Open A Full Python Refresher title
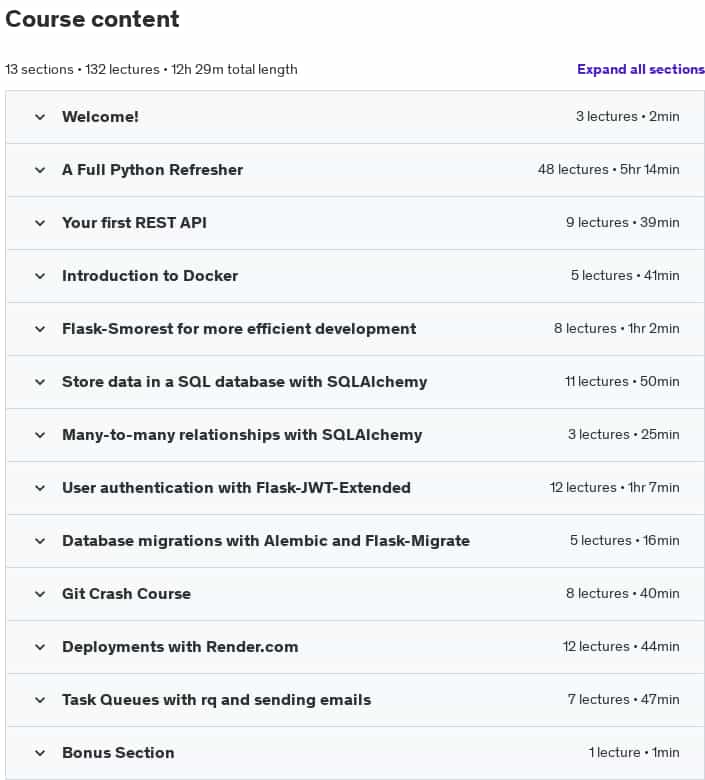The height and width of the screenshot is (780, 705). pos(152,170)
